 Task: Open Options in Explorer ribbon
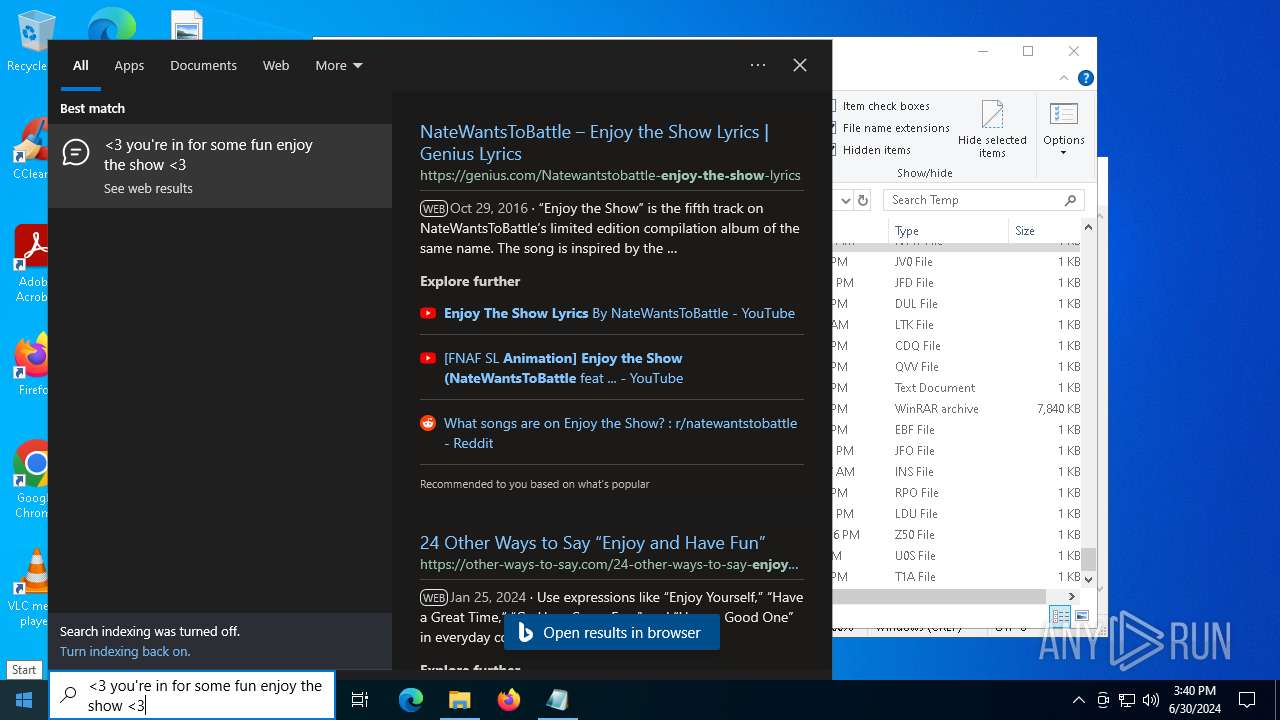1064,130
